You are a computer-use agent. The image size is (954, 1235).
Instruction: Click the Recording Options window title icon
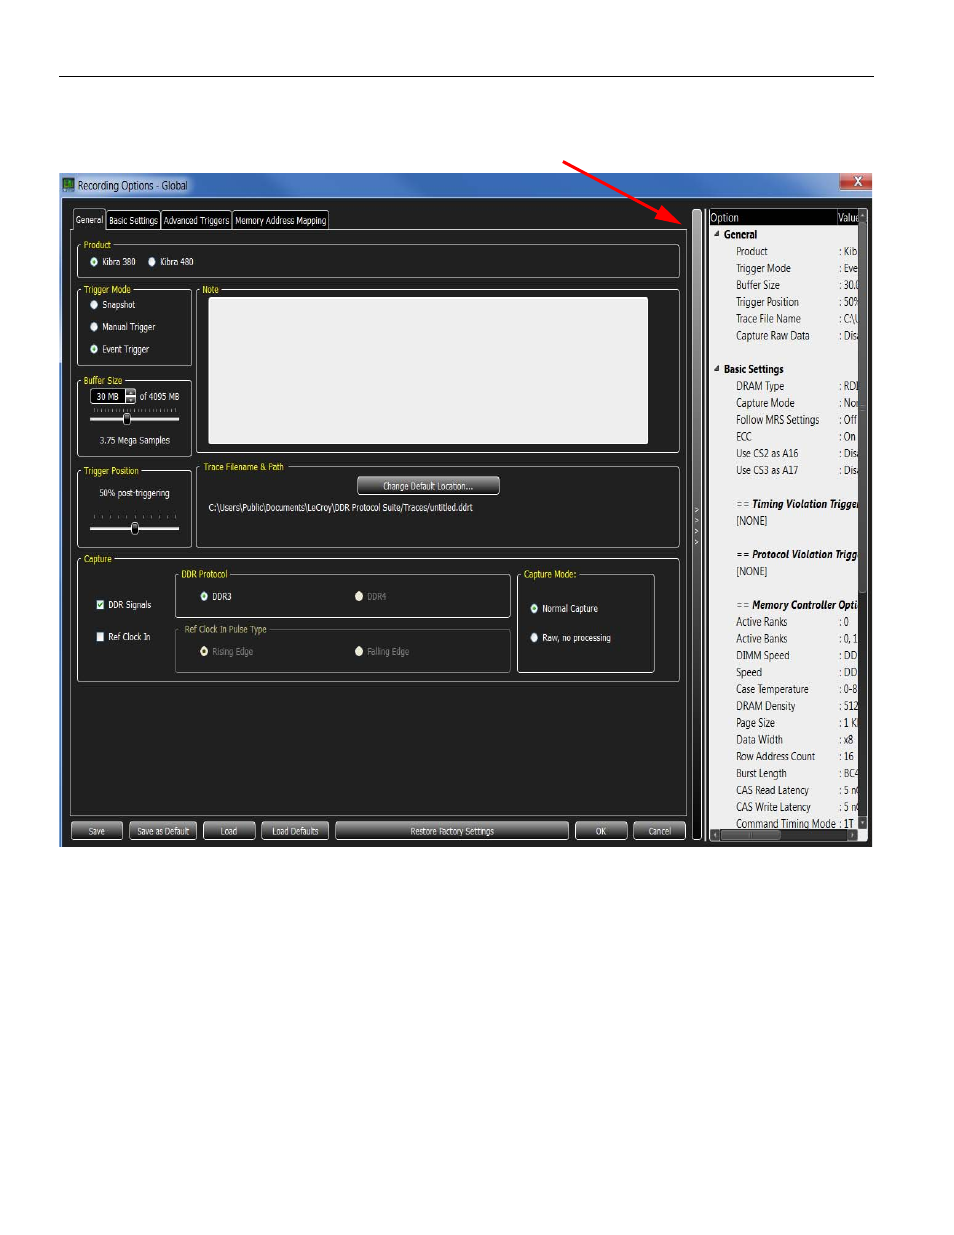tap(68, 185)
